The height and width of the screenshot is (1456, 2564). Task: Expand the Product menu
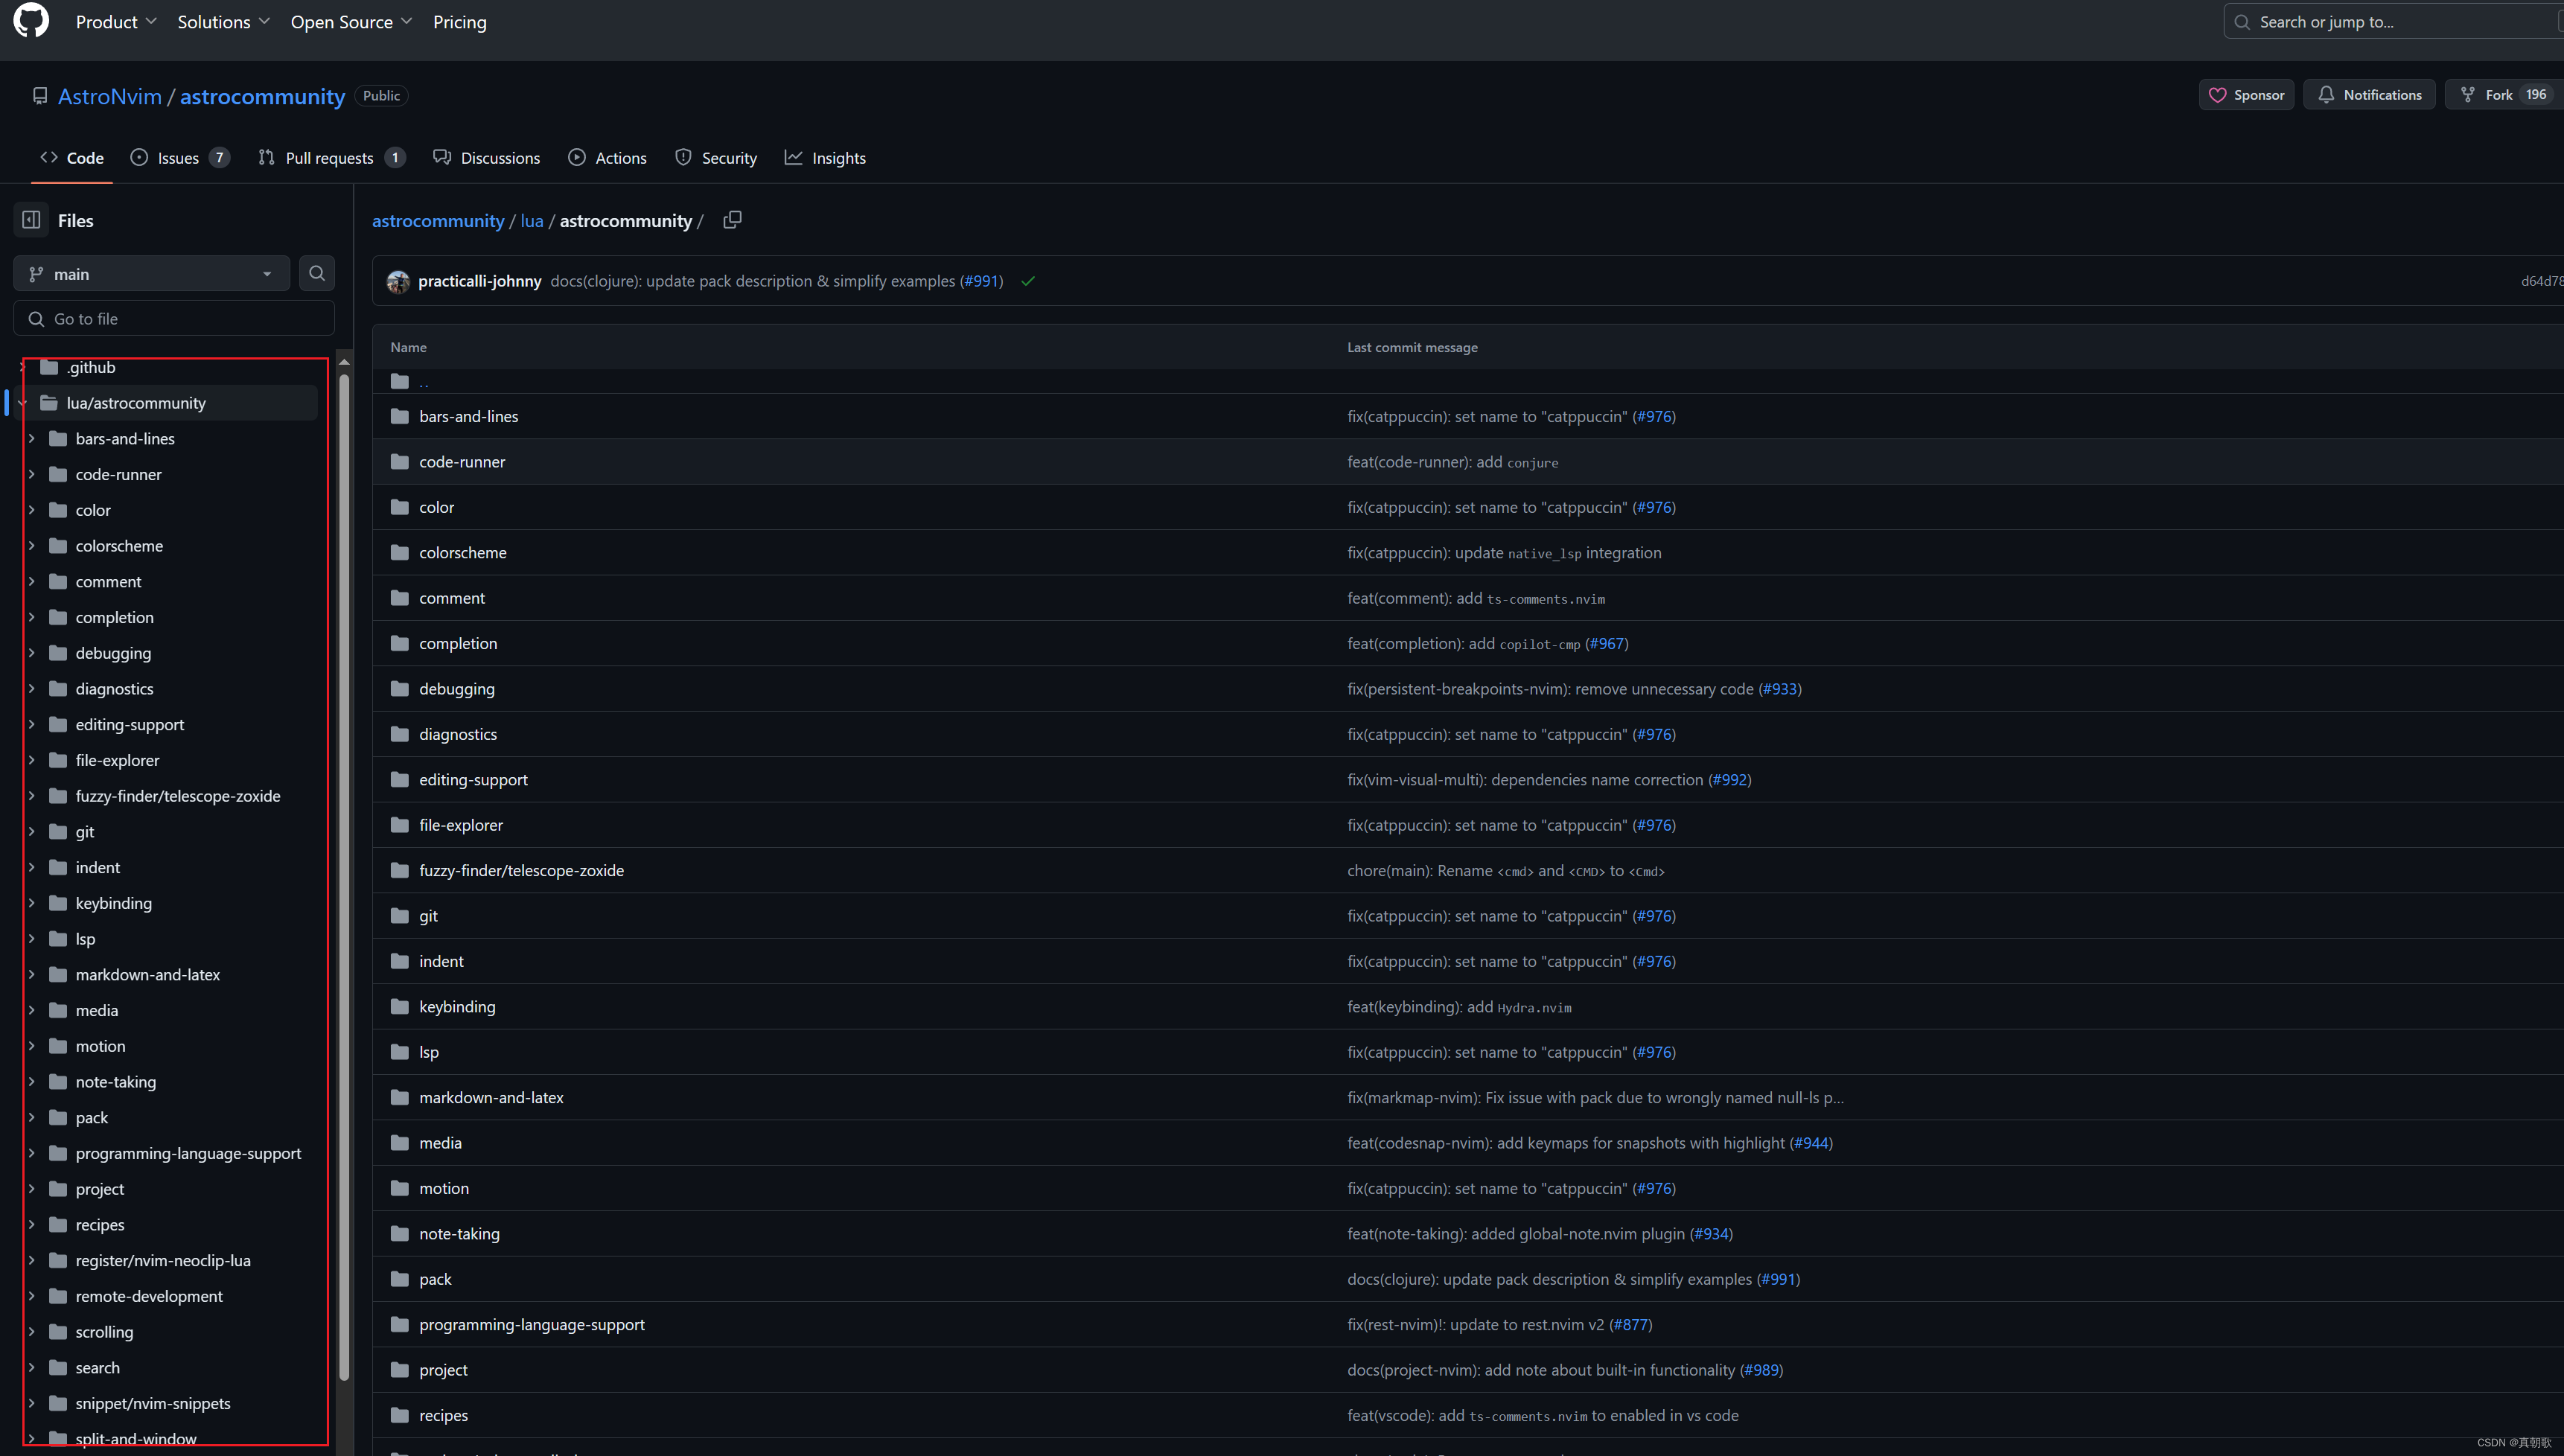pyautogui.click(x=116, y=22)
